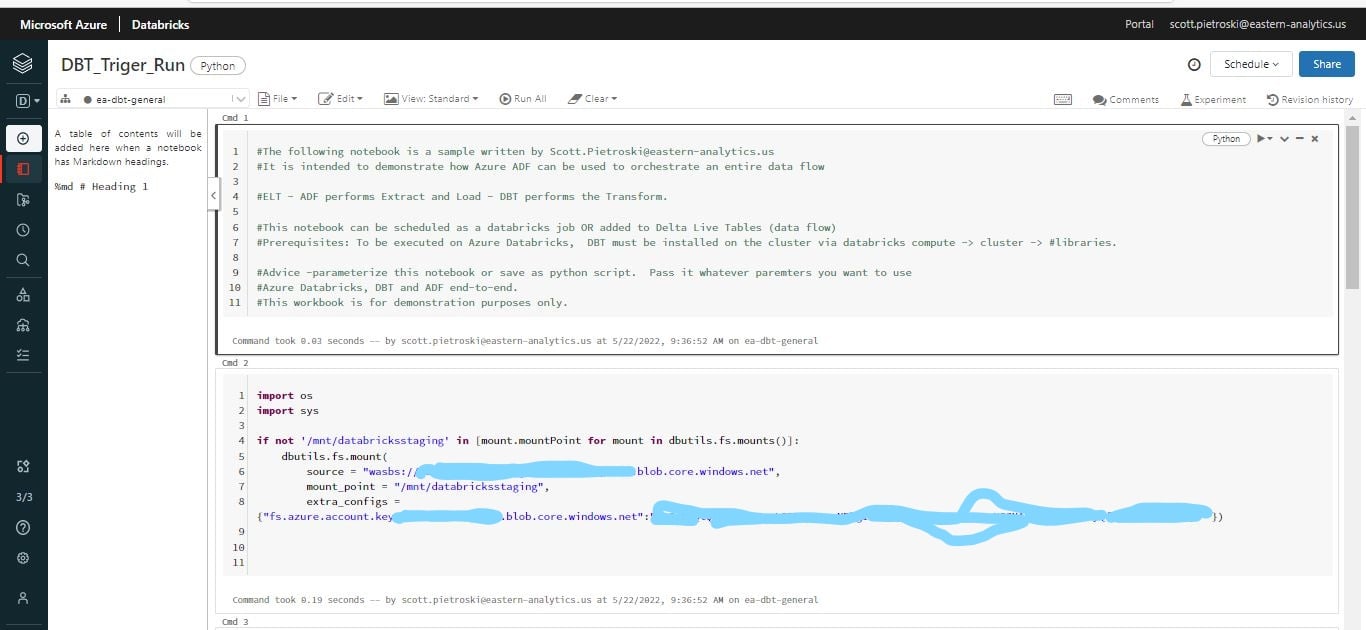Open the chevron actions menu in Cmd 1
1366x630 pixels.
point(1284,139)
